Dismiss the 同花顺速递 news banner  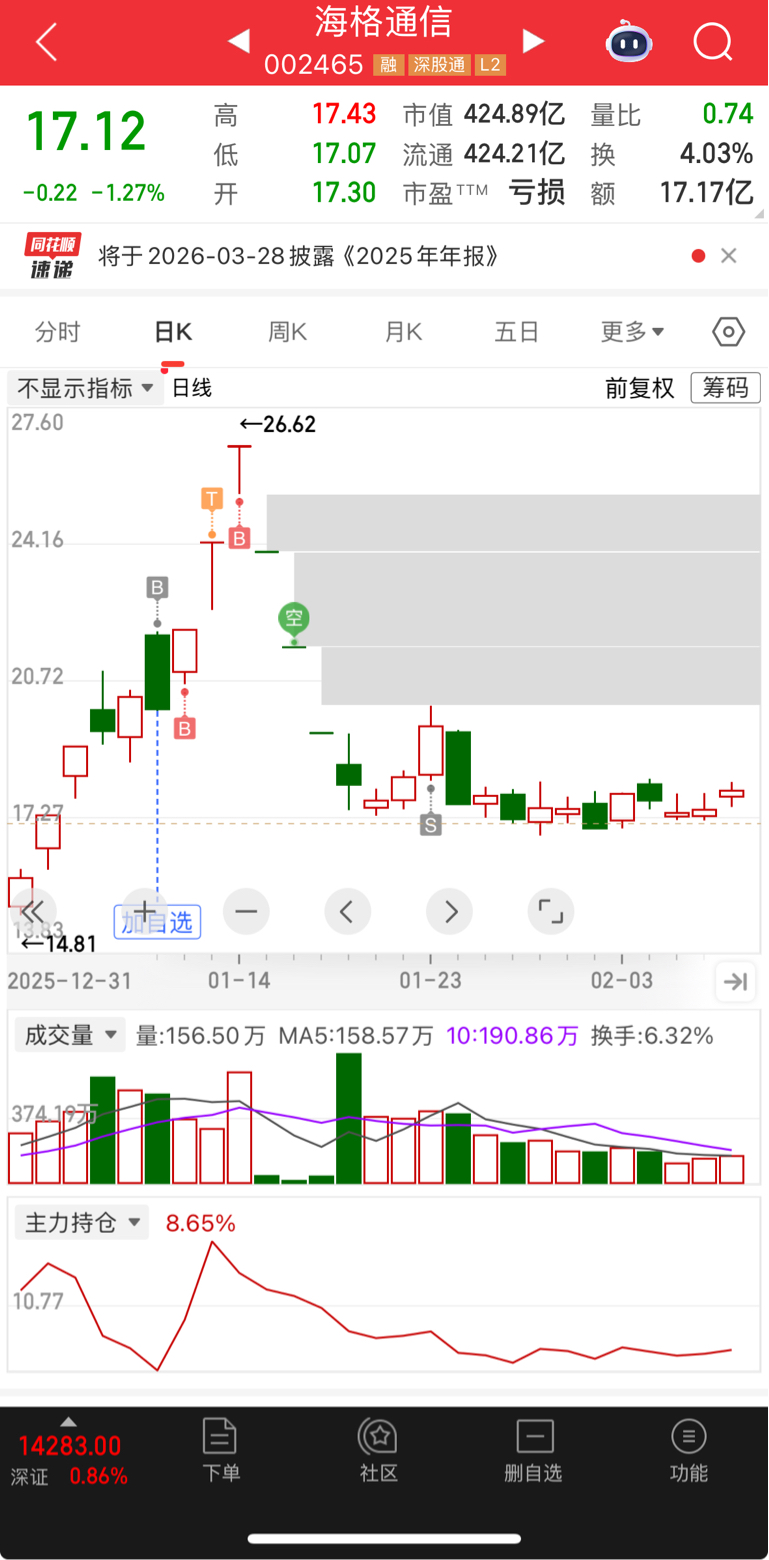pos(729,256)
